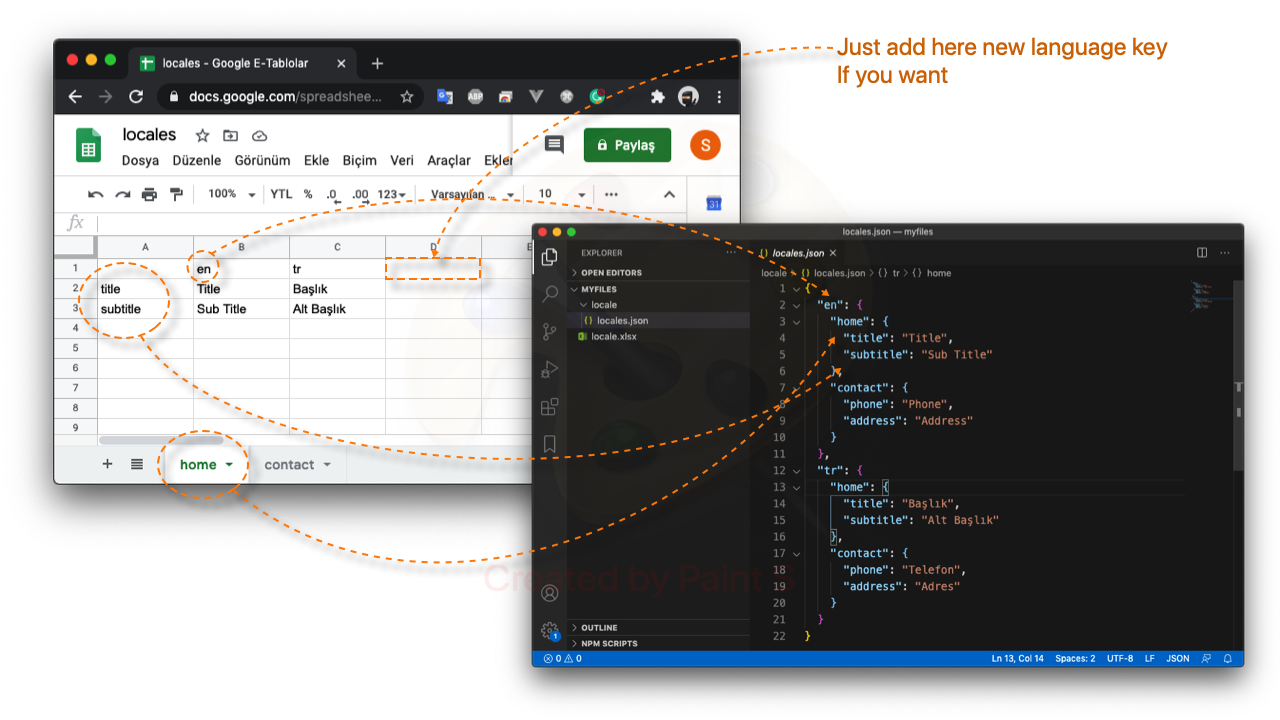Open Explorer panel more actions ellipsis

click(x=731, y=253)
